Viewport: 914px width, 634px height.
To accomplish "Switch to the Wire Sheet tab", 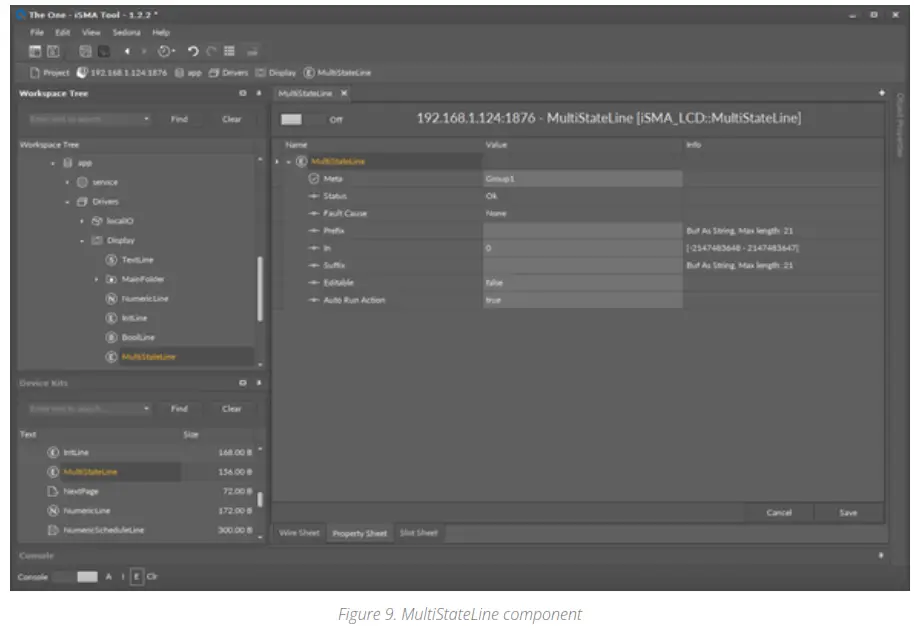I will pyautogui.click(x=298, y=533).
